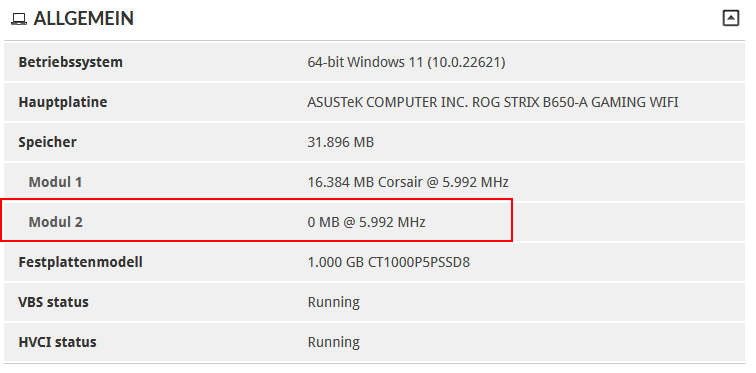Select the Speicher row label
Screen dimensions: 756x373
(47, 142)
